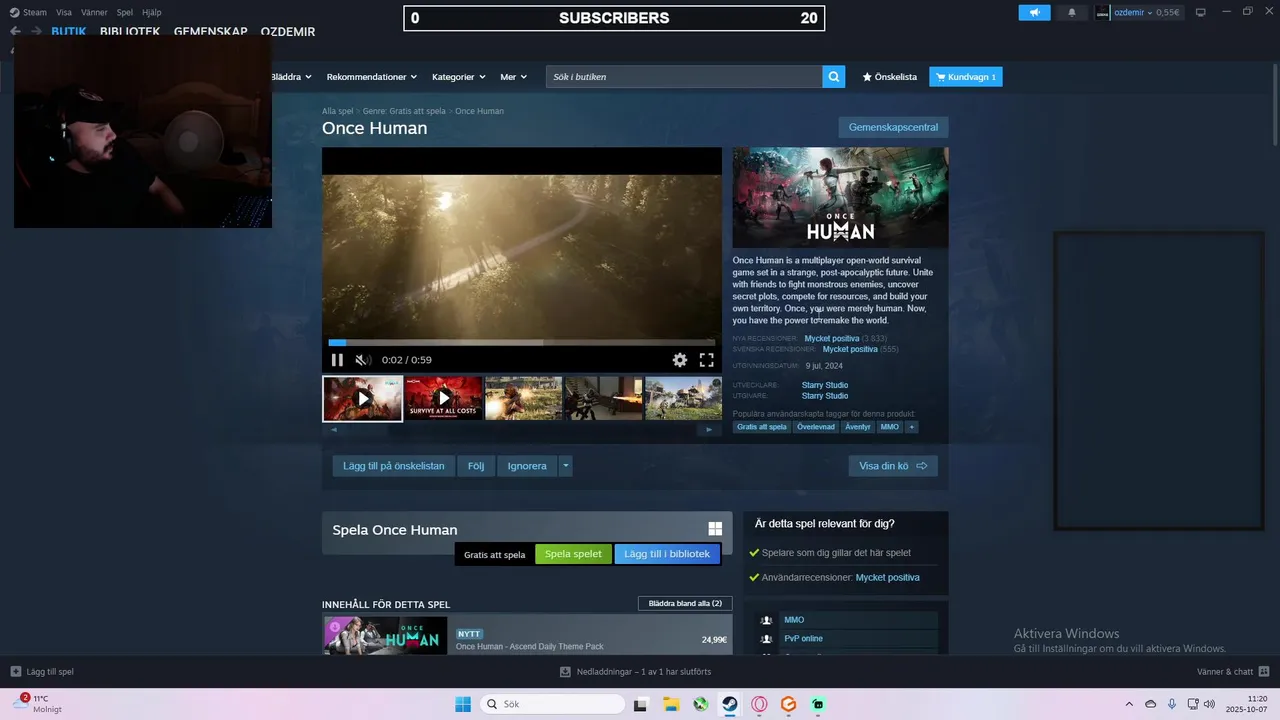
Task: Click the store search magnifier button
Action: tap(834, 77)
